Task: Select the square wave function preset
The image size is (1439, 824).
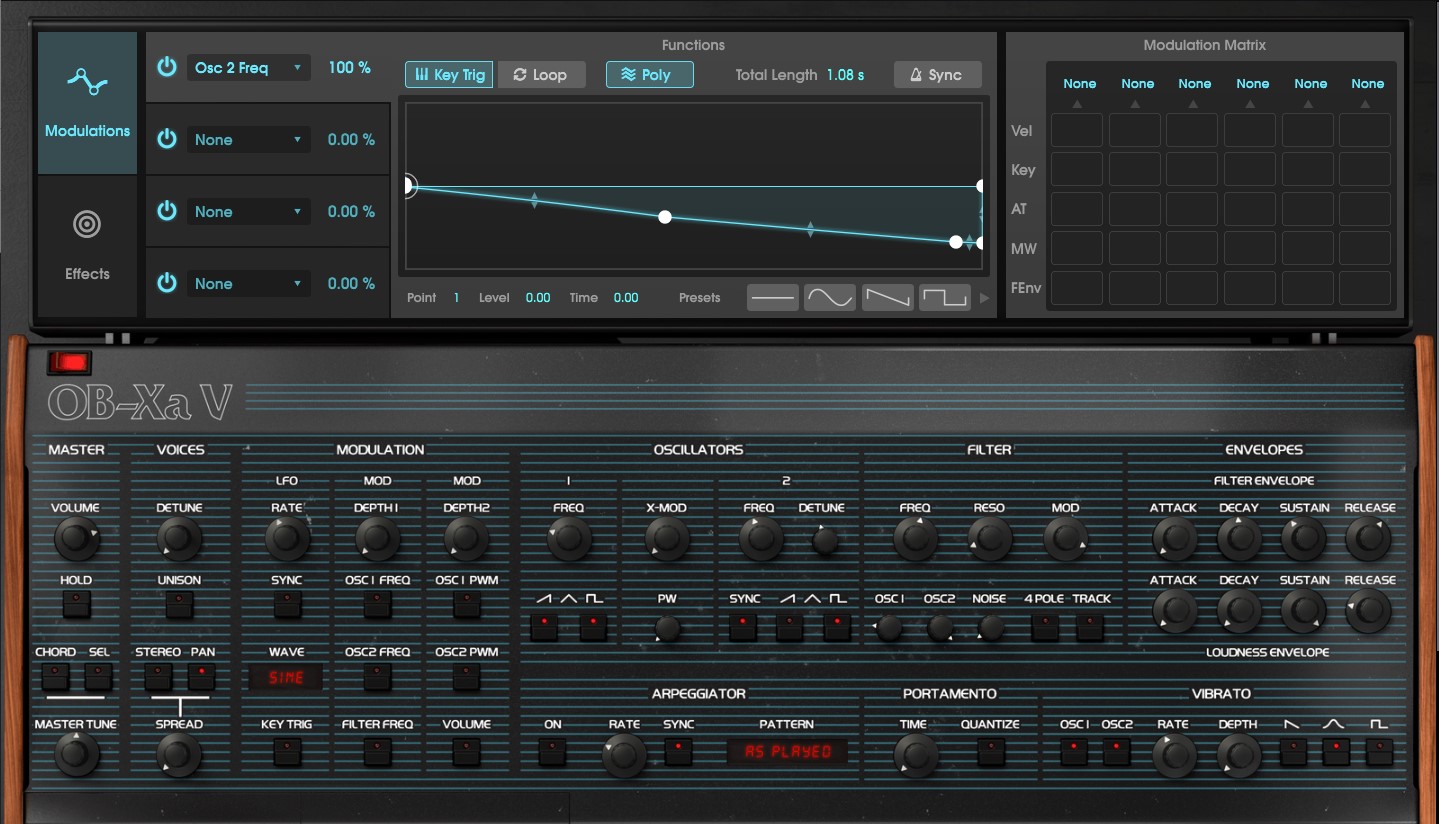Action: click(x=945, y=297)
